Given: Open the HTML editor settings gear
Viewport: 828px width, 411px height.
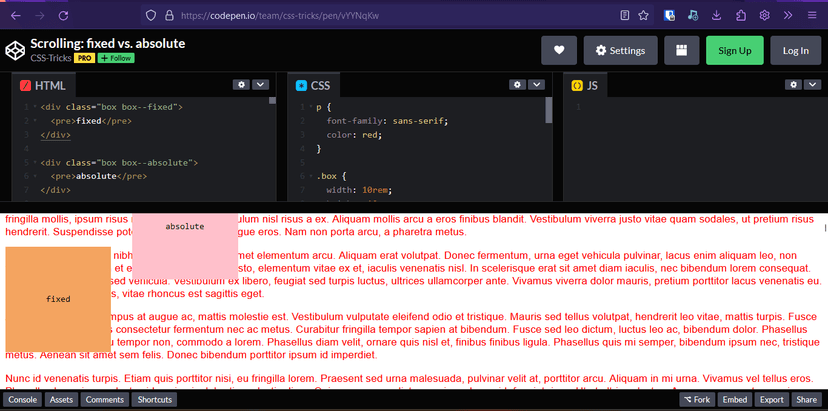Looking at the screenshot, I should click(x=240, y=85).
